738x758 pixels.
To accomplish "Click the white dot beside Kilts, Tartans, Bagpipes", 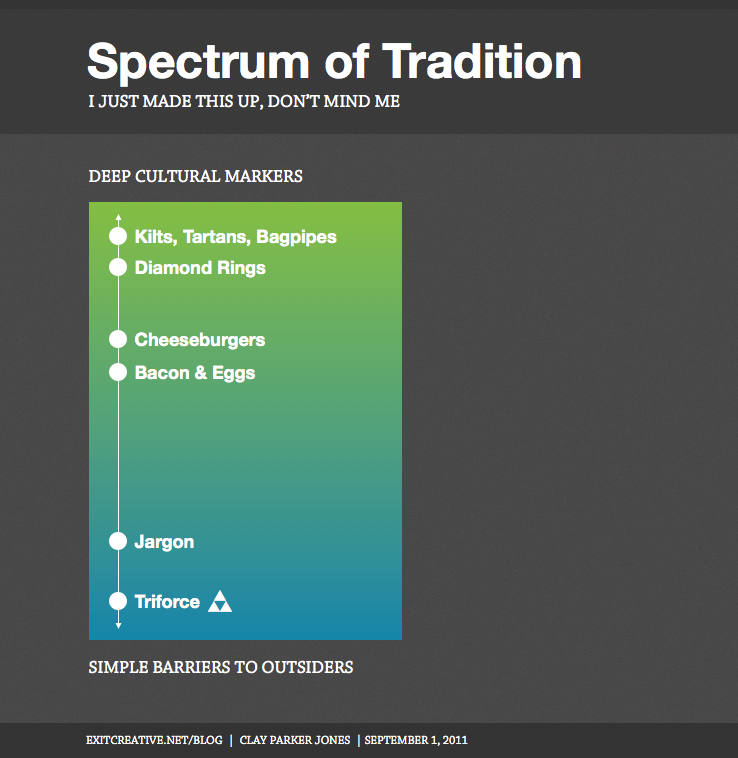I will 118,236.
